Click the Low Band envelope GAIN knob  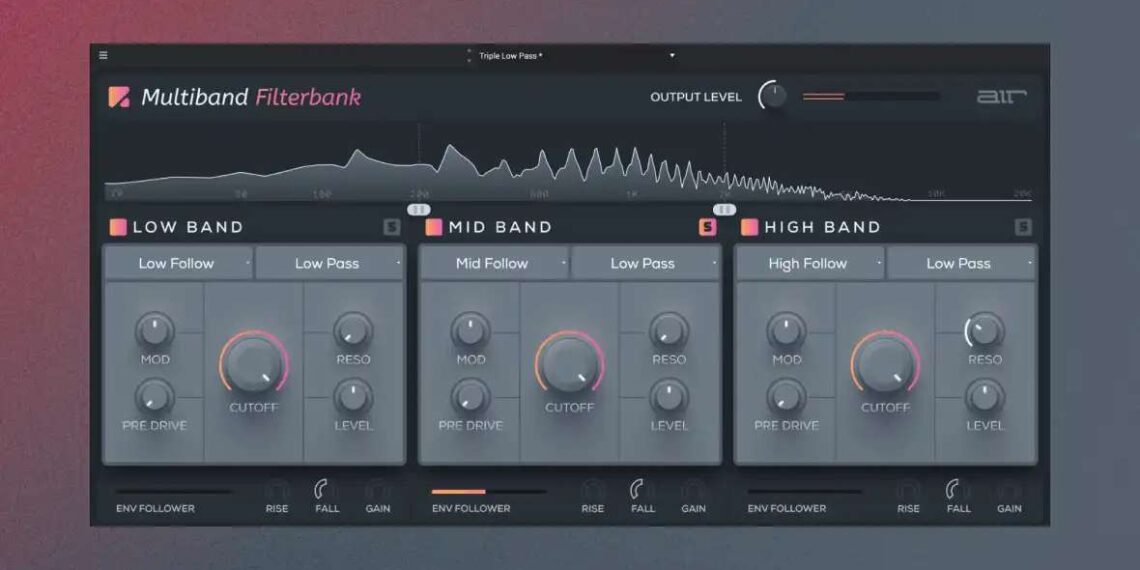click(378, 490)
